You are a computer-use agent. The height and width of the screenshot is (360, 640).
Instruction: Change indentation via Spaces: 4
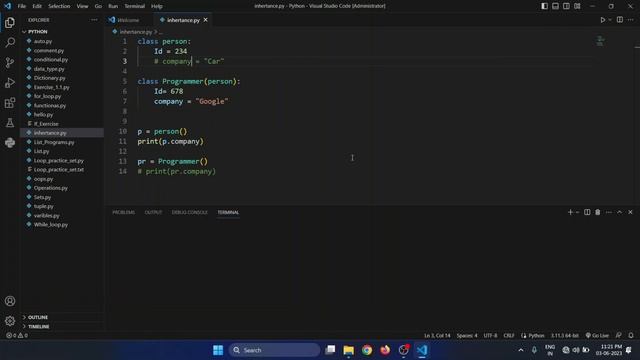467,336
